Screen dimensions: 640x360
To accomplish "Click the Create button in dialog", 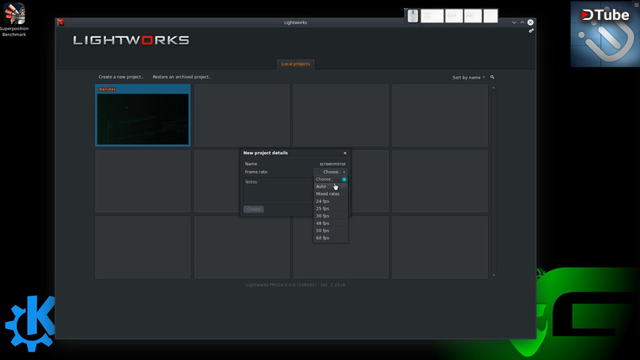I will (253, 209).
